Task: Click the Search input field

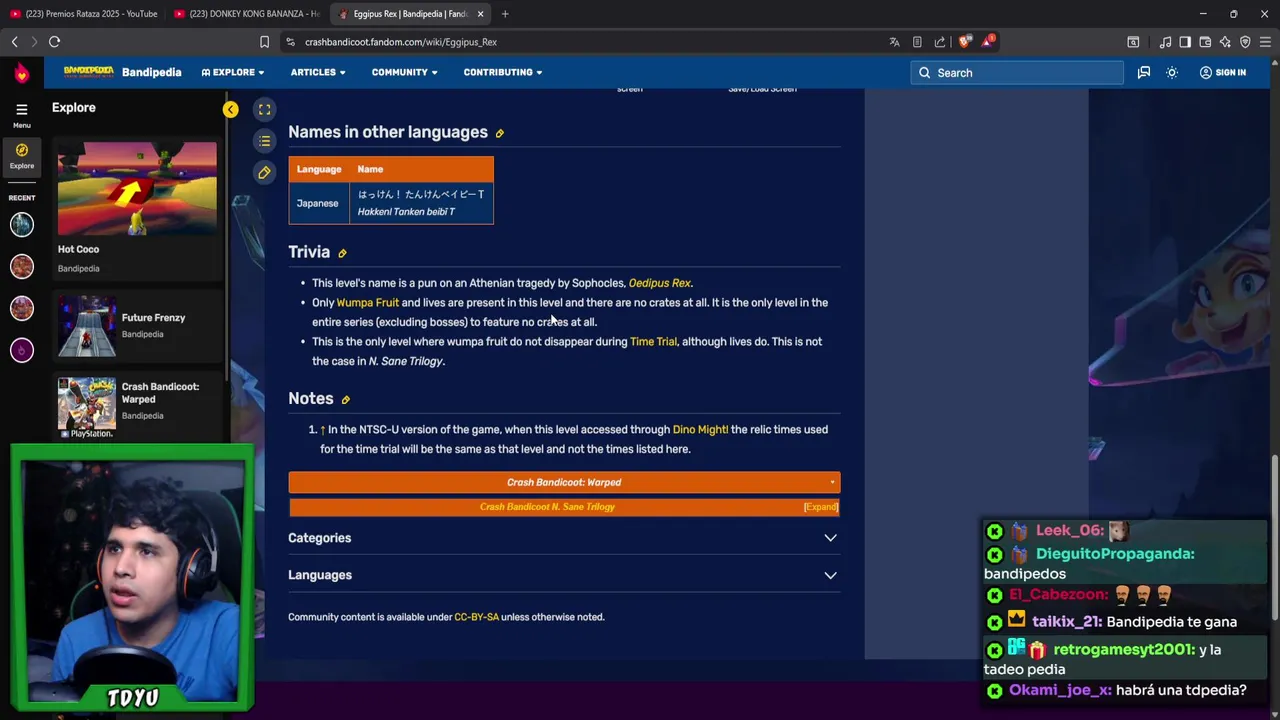Action: tap(1017, 72)
